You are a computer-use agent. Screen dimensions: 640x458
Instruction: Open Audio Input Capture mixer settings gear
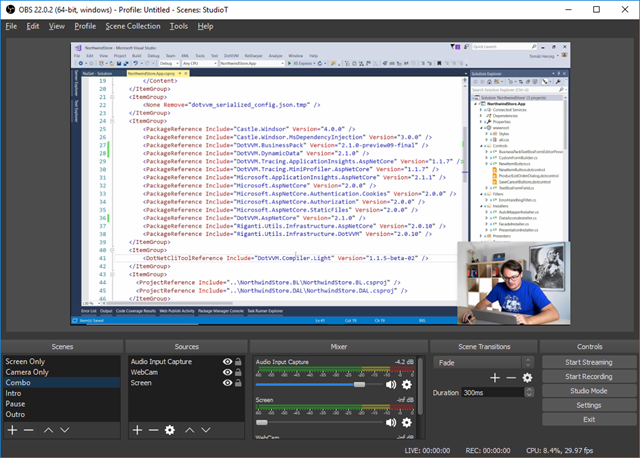click(x=407, y=385)
